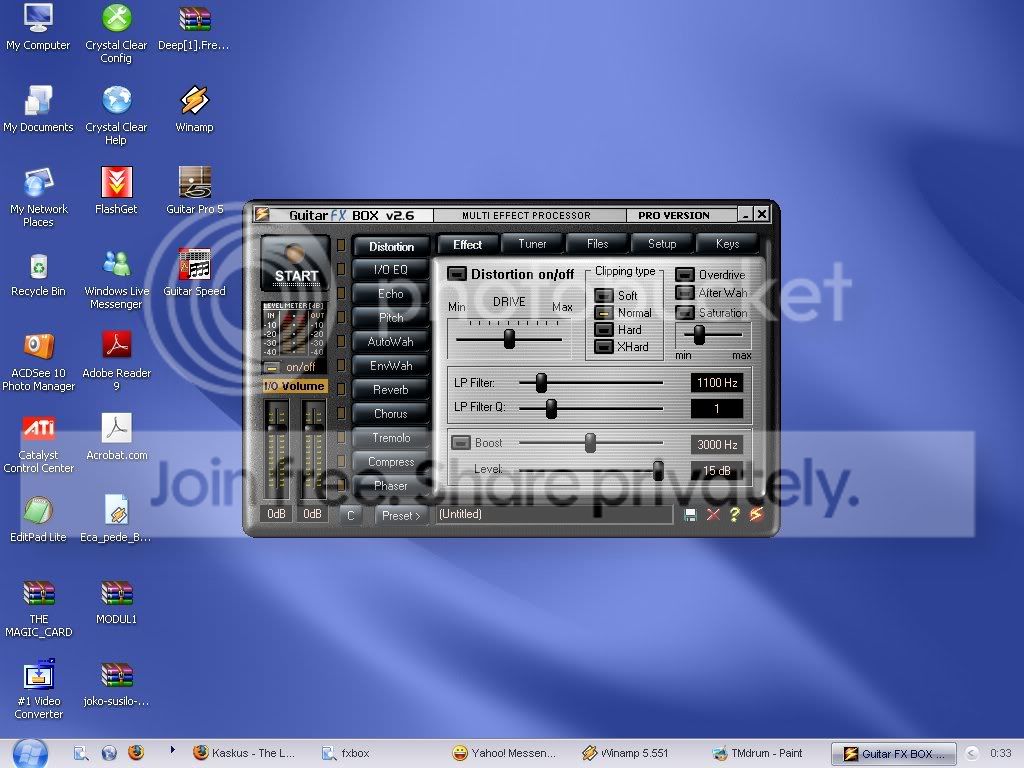The width and height of the screenshot is (1024, 768).
Task: Switch to Winamp 5.551 taskbar item
Action: [627, 753]
